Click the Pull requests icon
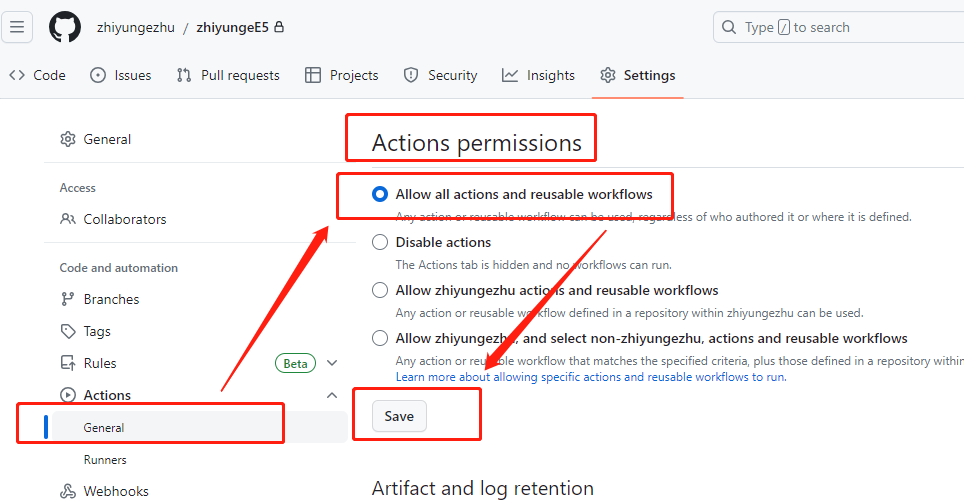This screenshot has width=964, height=502. 184,75
